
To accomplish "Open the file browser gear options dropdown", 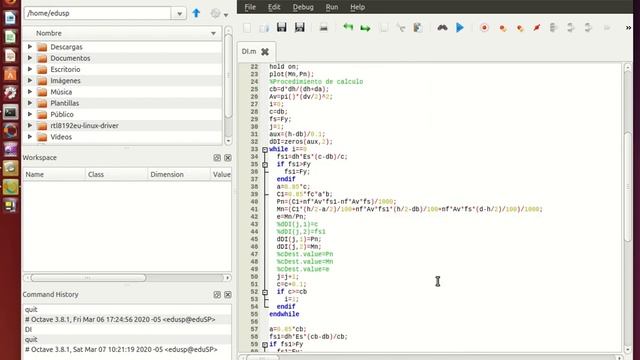I will coord(219,13).
